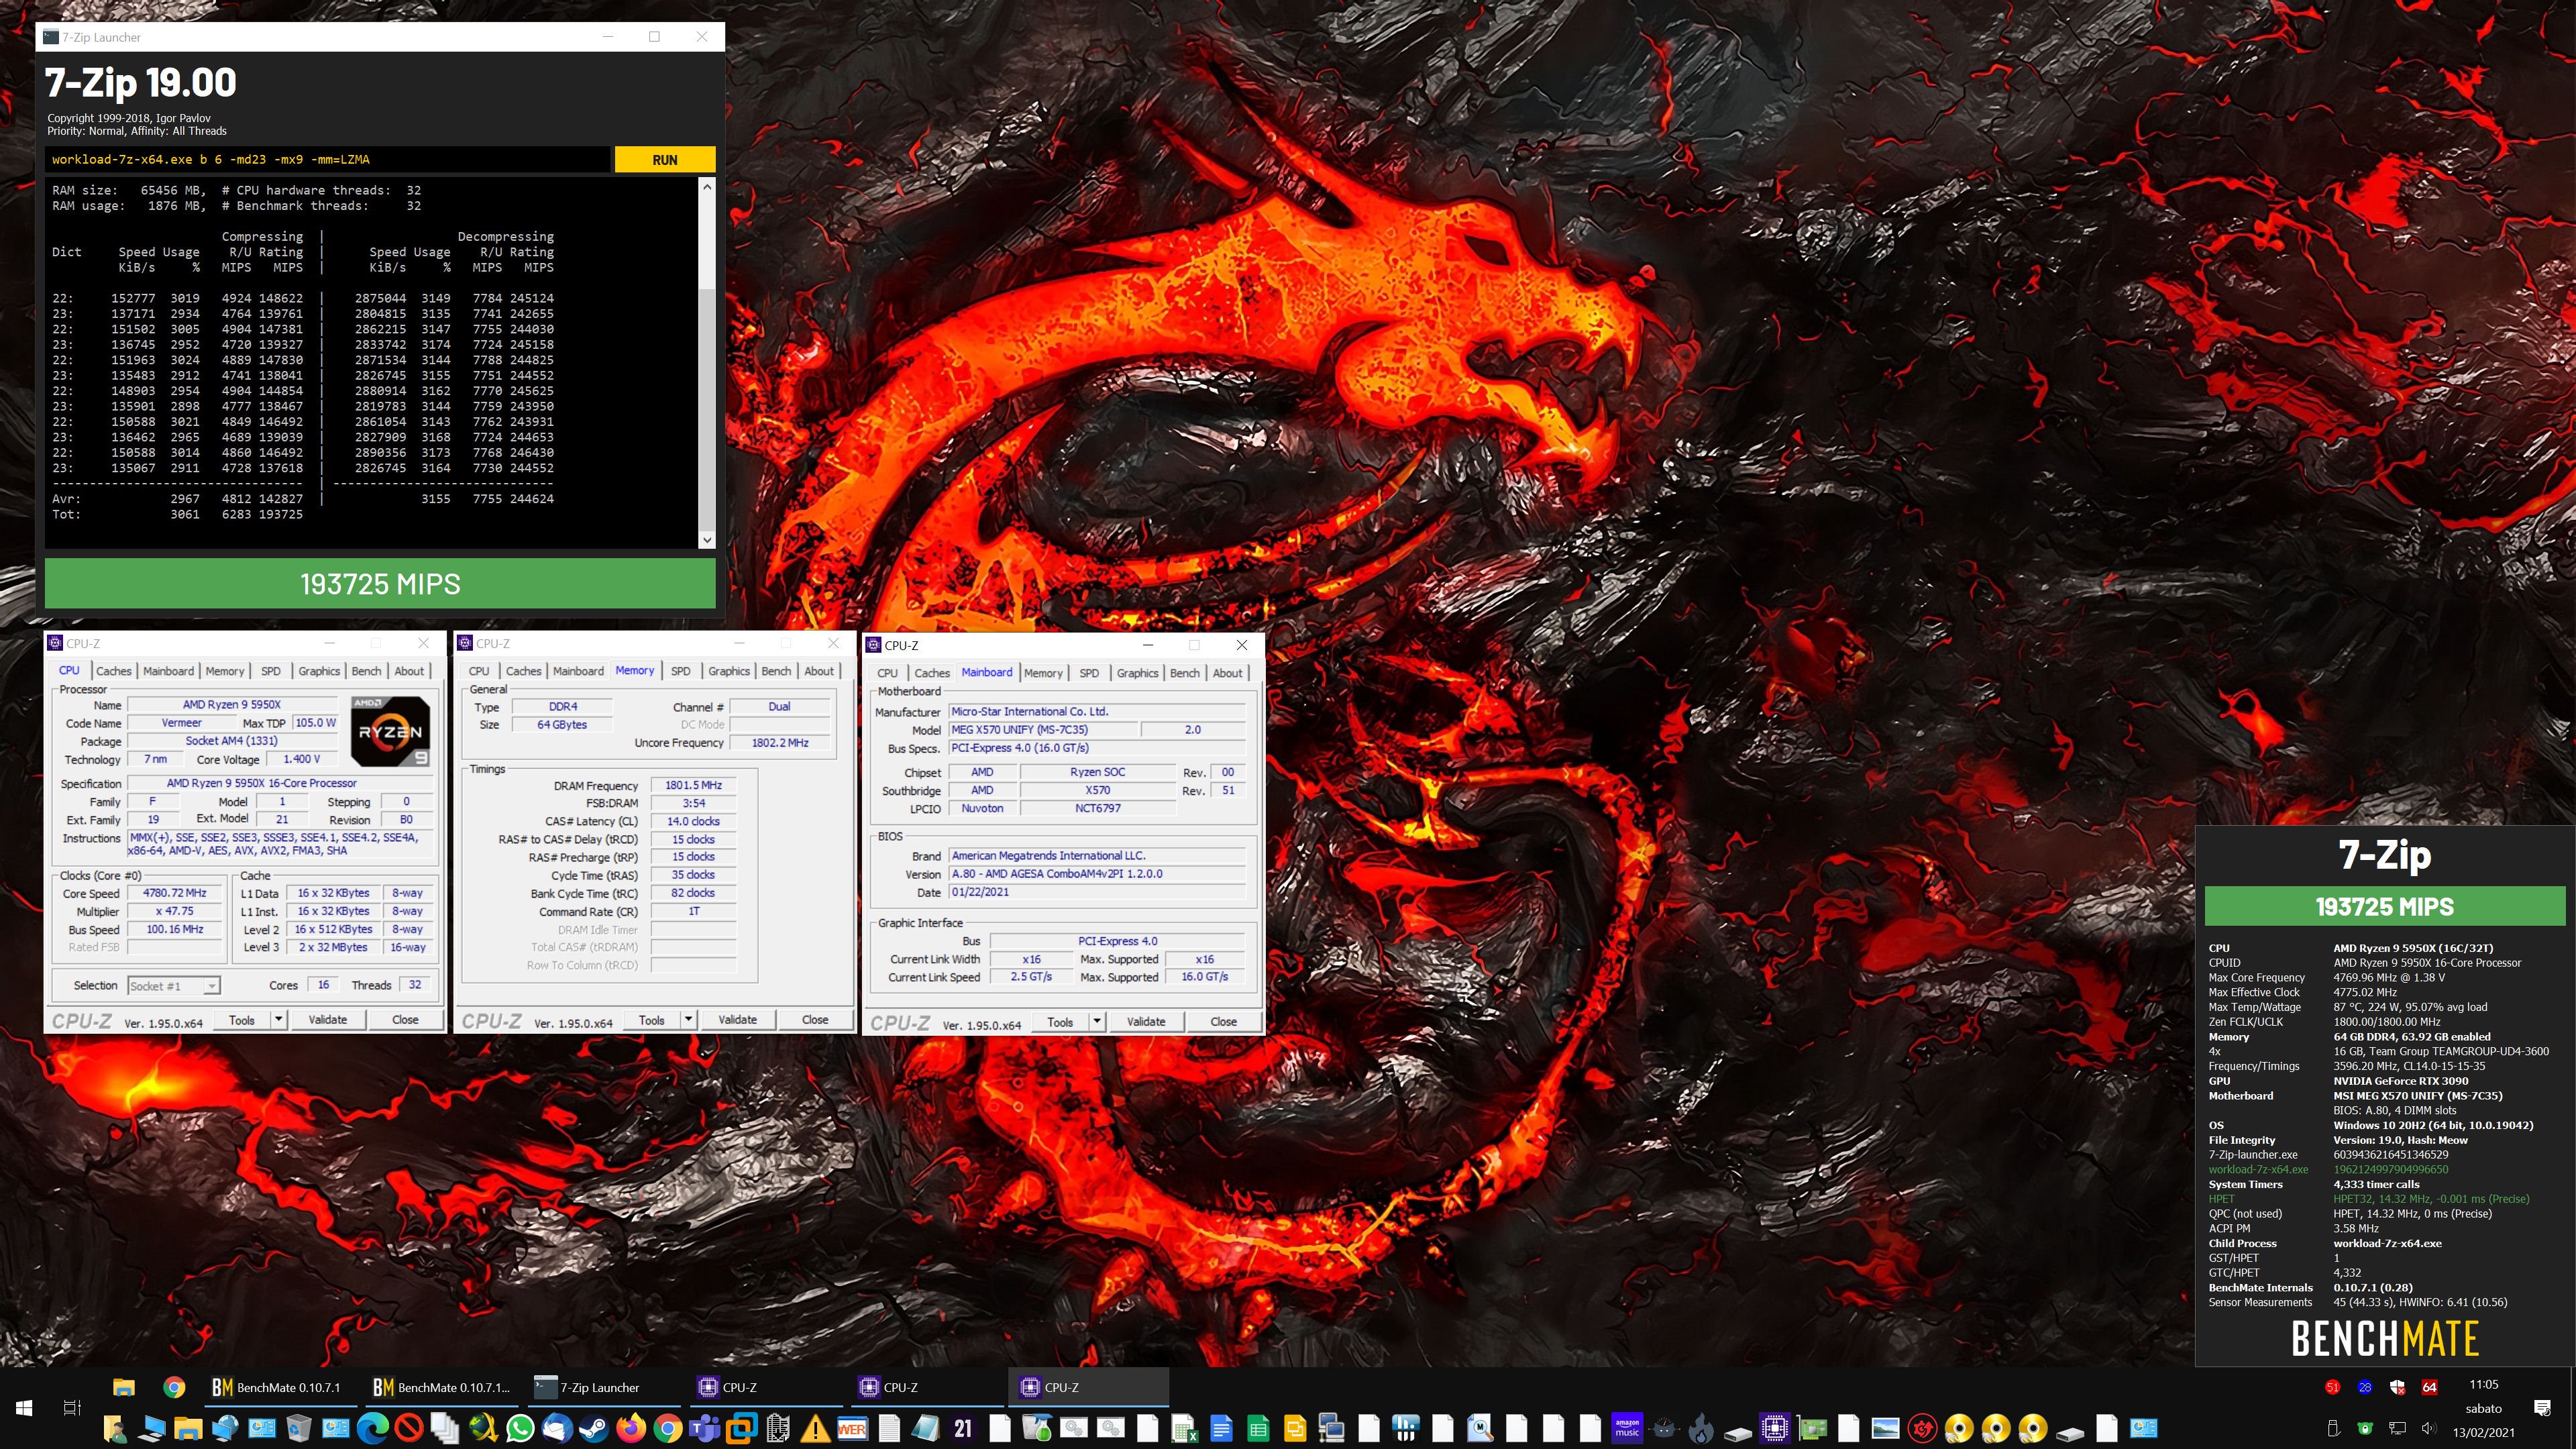The image size is (2576, 1449).
Task: Open File Explorer pinned above the taskbar
Action: click(124, 1387)
